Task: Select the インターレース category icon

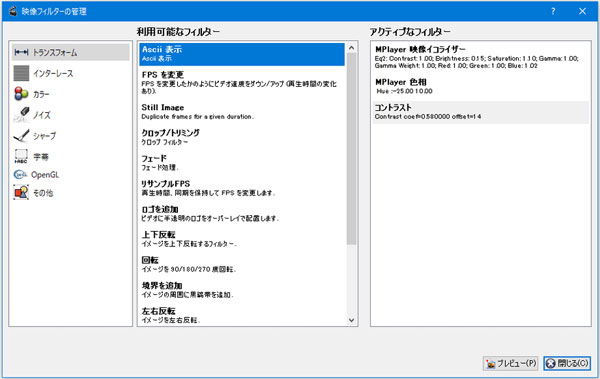Action: (x=21, y=73)
